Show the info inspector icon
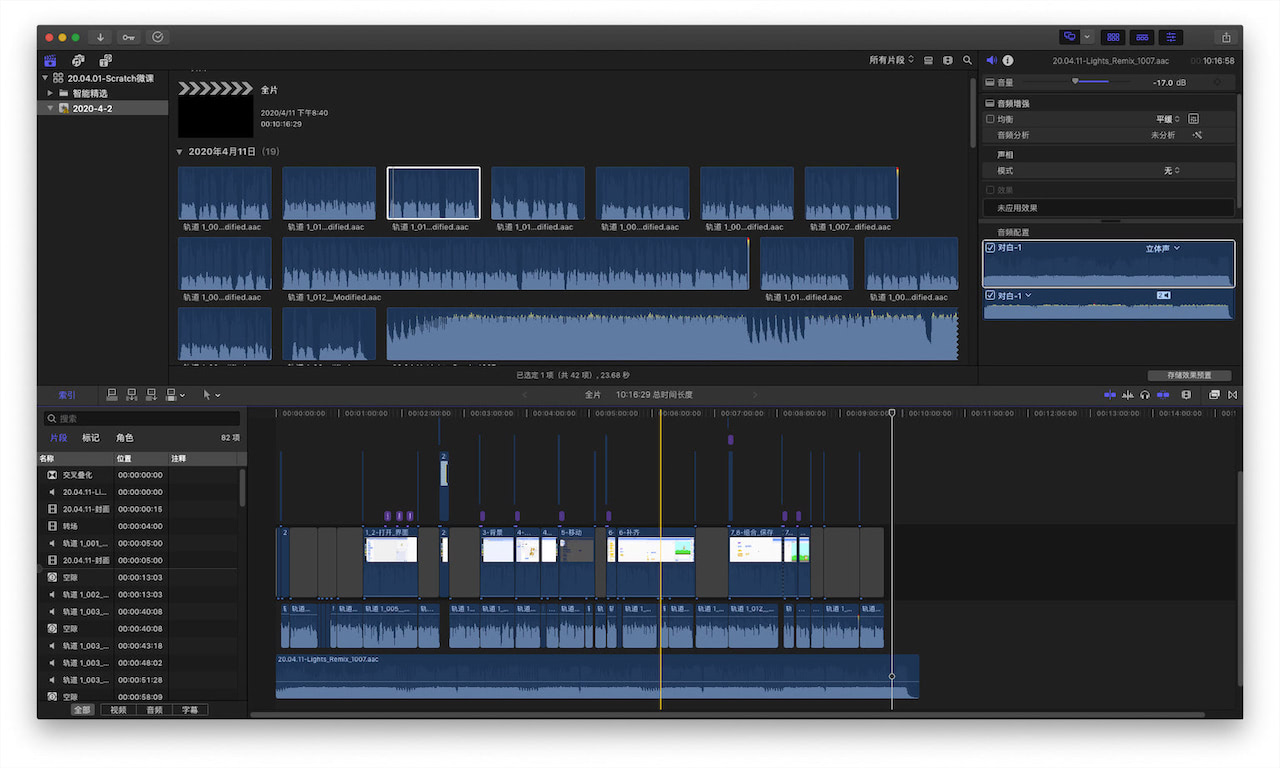This screenshot has height=768, width=1280. (x=1008, y=61)
